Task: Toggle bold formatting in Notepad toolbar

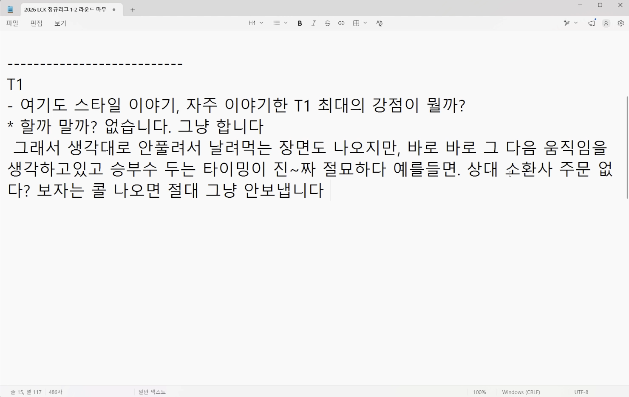Action: [x=300, y=23]
